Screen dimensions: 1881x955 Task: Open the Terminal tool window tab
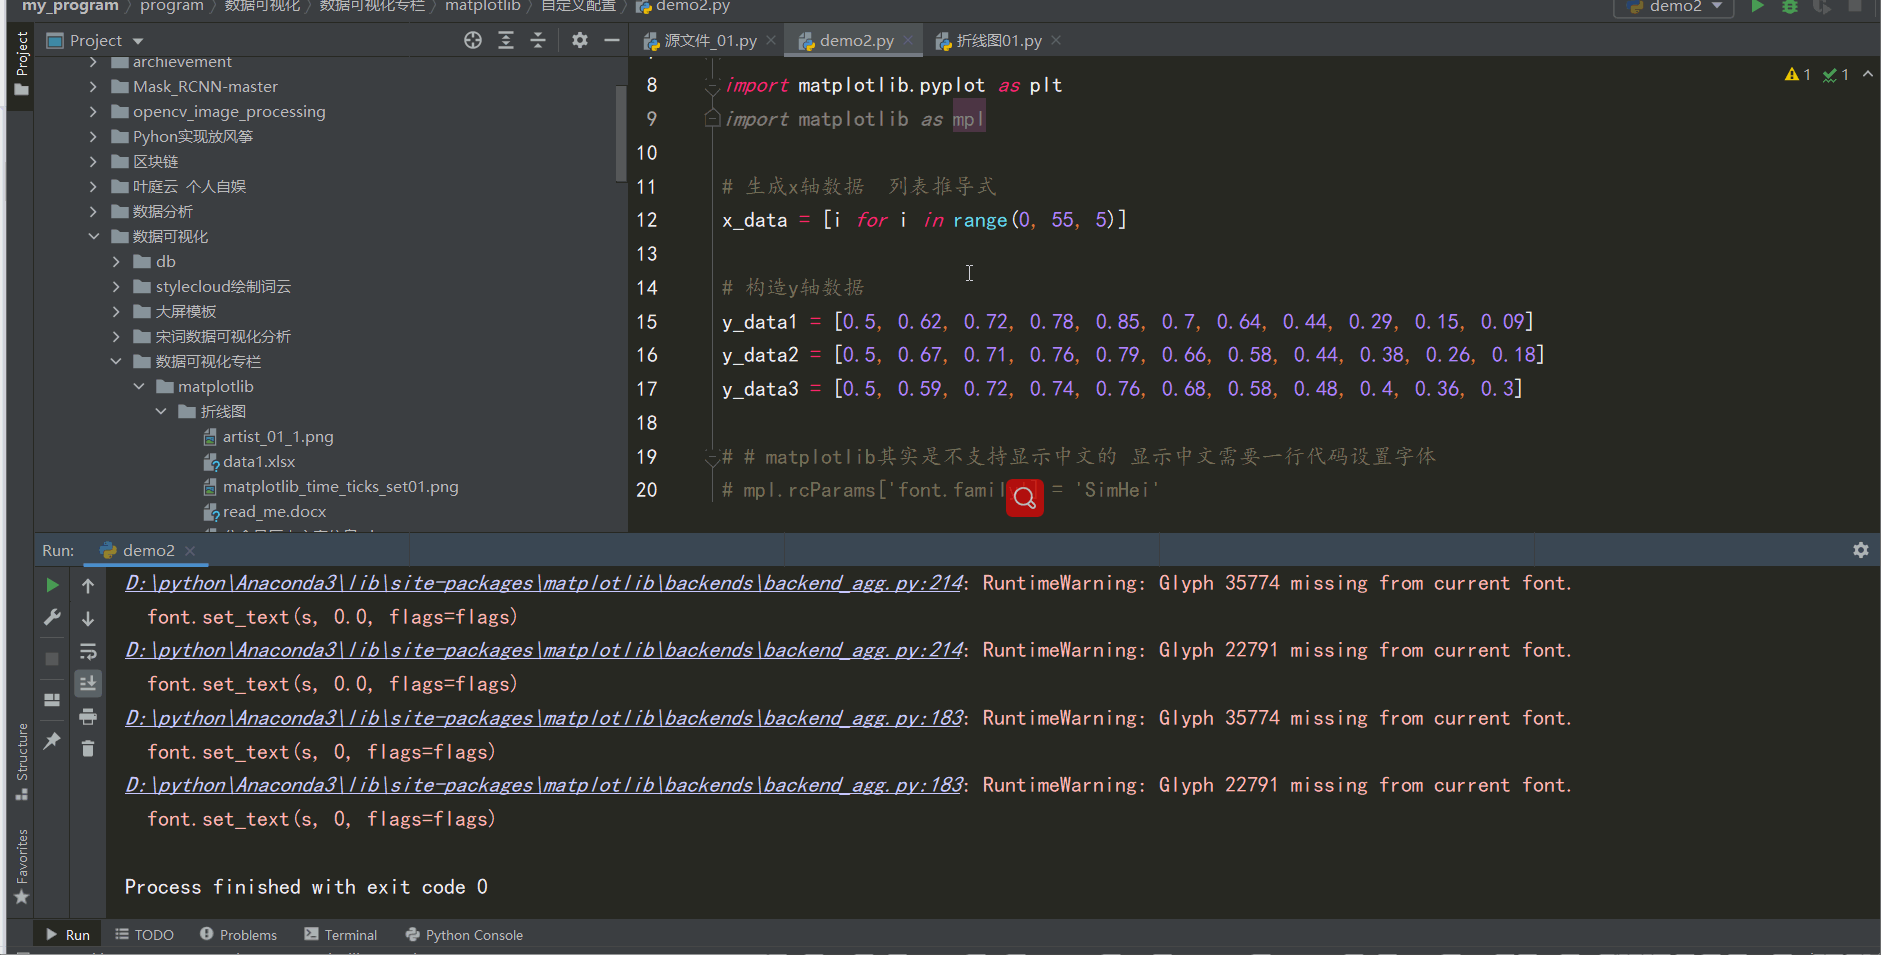[x=341, y=935]
